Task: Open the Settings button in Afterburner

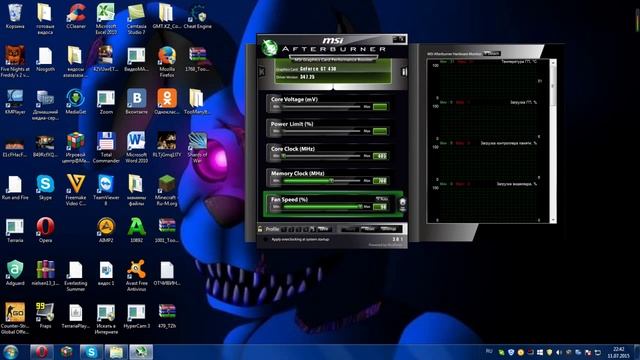Action: 389,229
